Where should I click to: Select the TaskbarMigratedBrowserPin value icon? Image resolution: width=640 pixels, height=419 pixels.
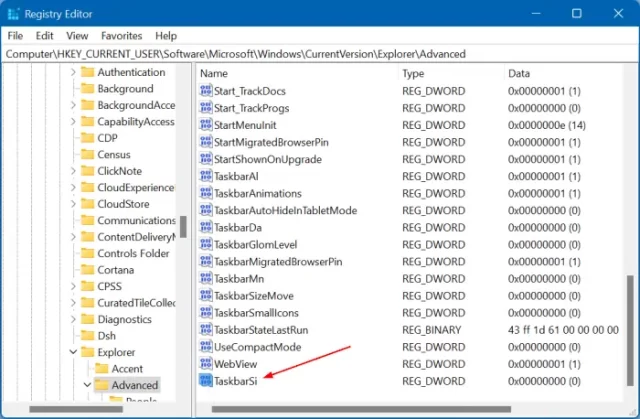coord(206,262)
